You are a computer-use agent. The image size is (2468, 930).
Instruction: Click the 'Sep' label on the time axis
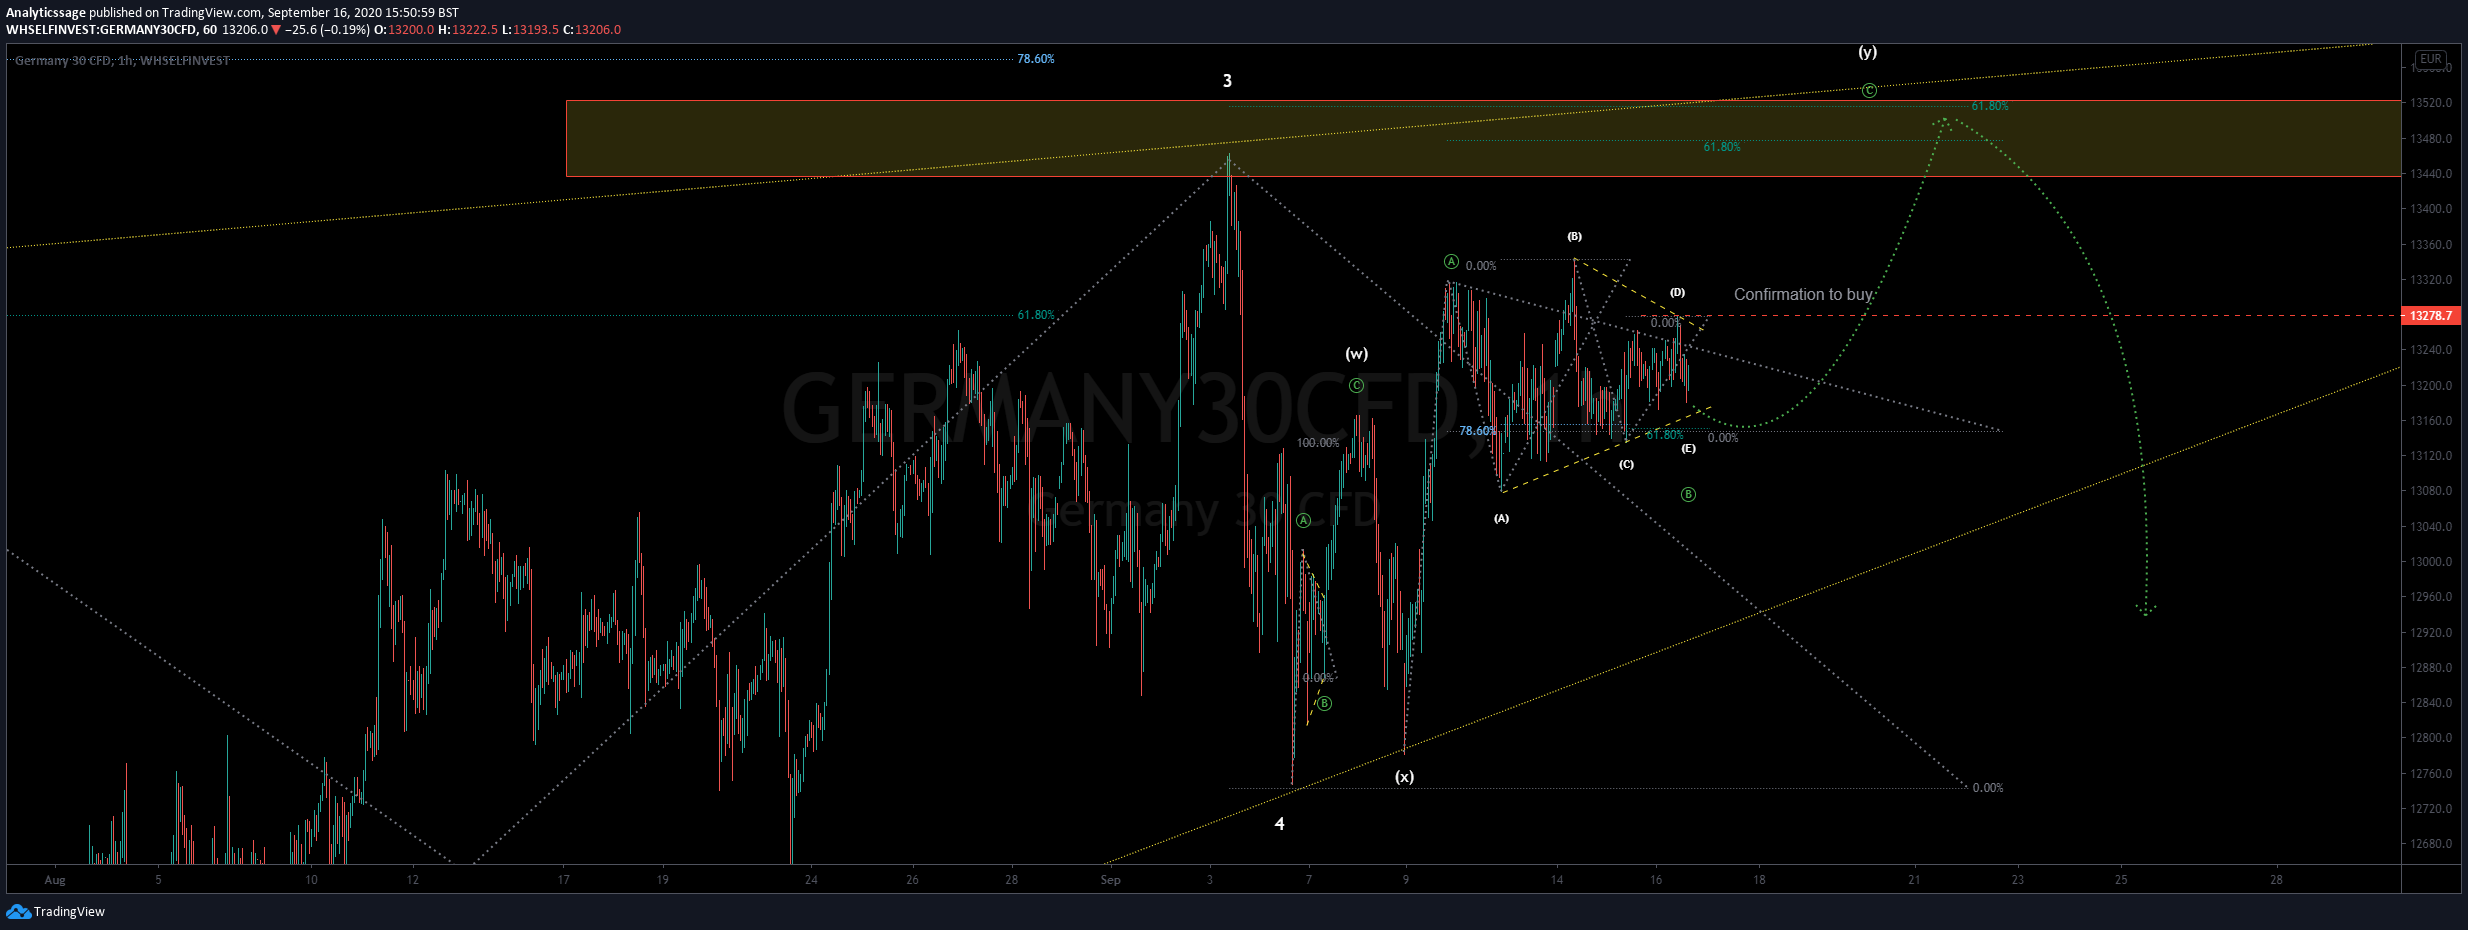coord(1110,880)
